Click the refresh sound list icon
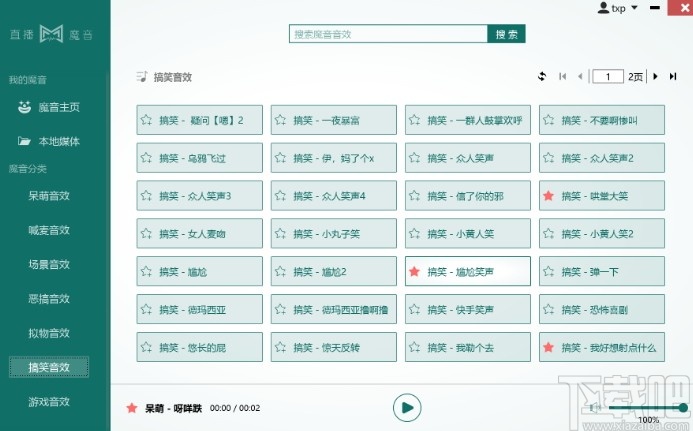Image resolution: width=693 pixels, height=431 pixels. [542, 76]
